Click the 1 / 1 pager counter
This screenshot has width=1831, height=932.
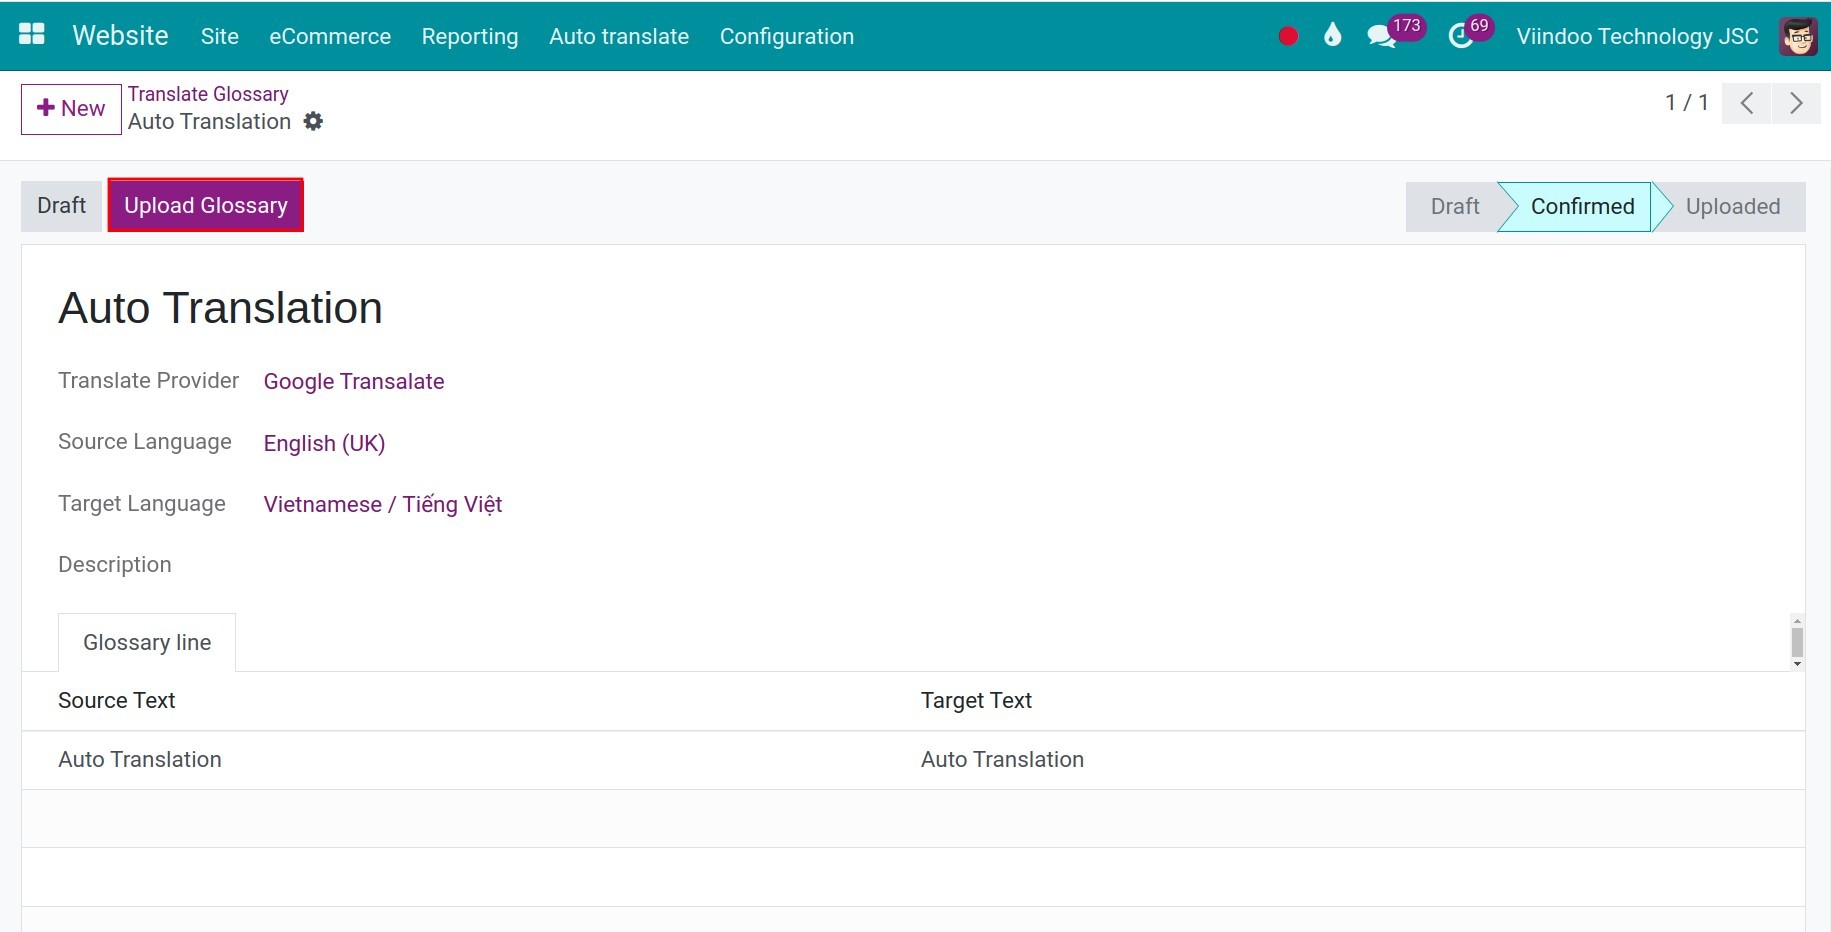[1686, 102]
